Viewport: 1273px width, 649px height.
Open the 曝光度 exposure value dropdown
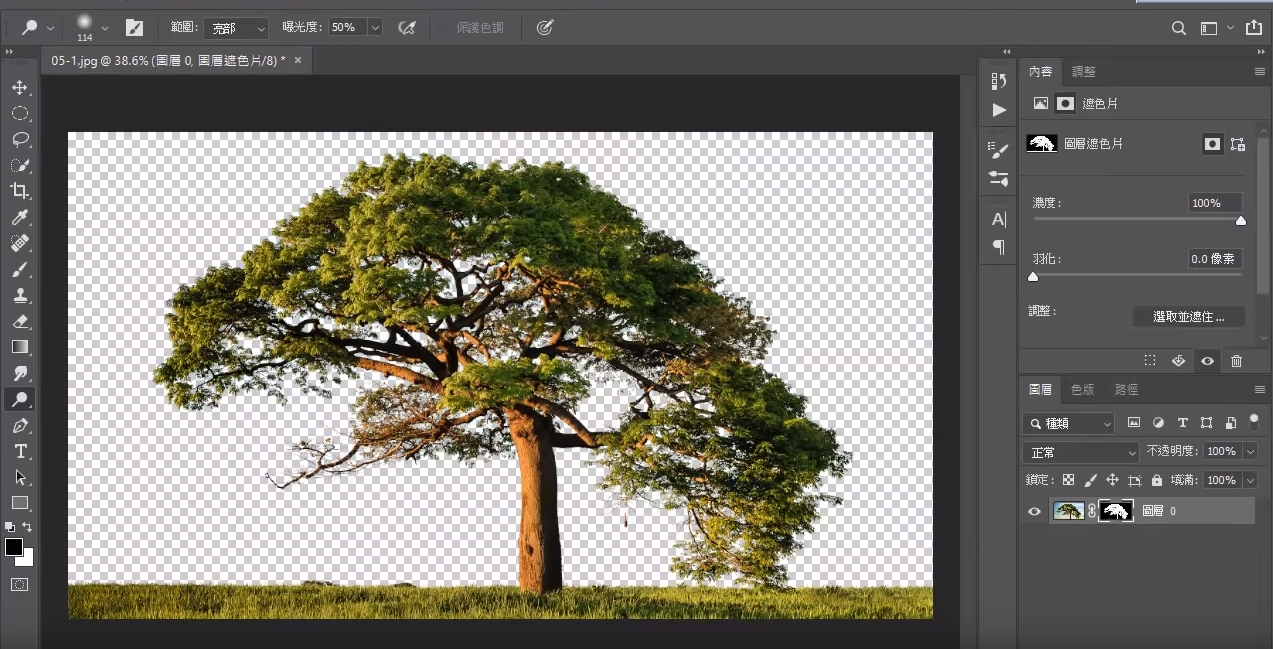point(375,28)
